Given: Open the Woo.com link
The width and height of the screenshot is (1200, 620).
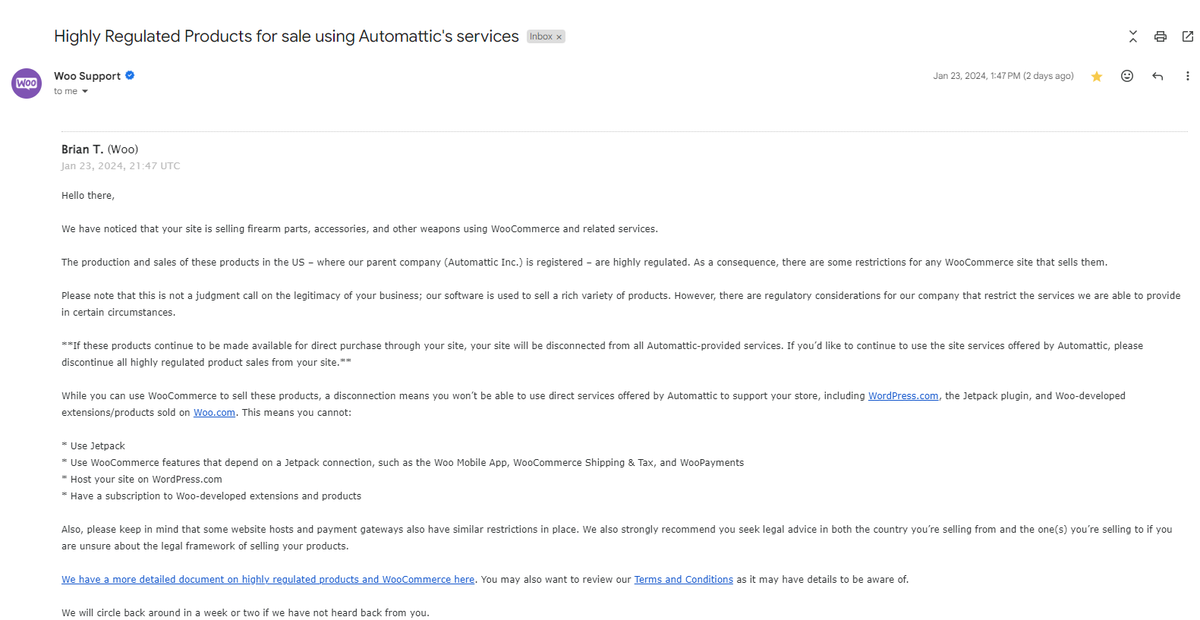Looking at the screenshot, I should [x=215, y=412].
